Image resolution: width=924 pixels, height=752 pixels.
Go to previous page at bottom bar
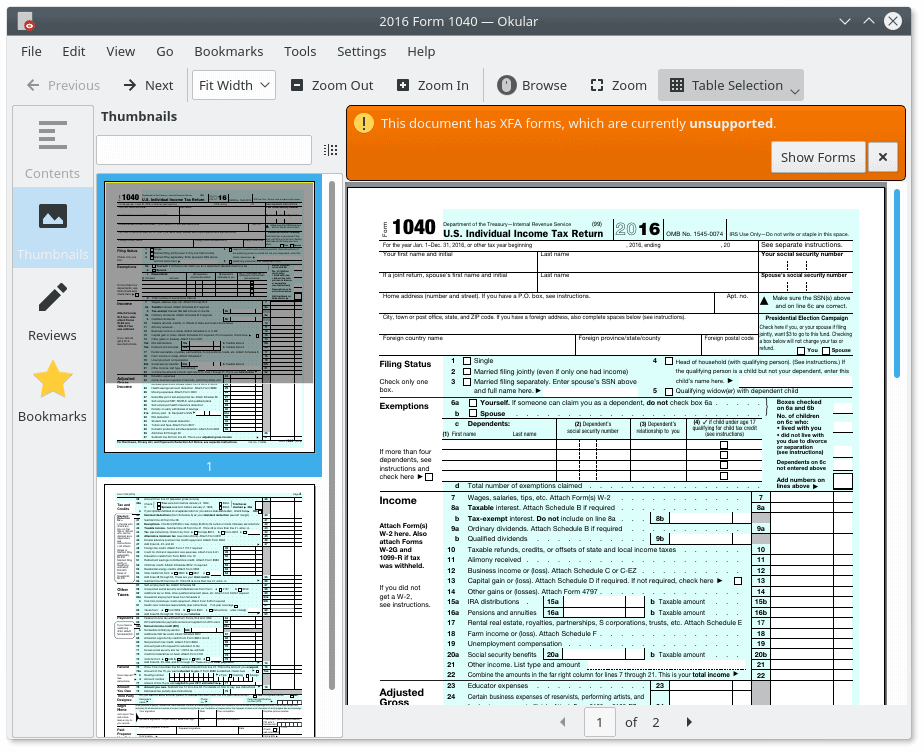click(563, 722)
